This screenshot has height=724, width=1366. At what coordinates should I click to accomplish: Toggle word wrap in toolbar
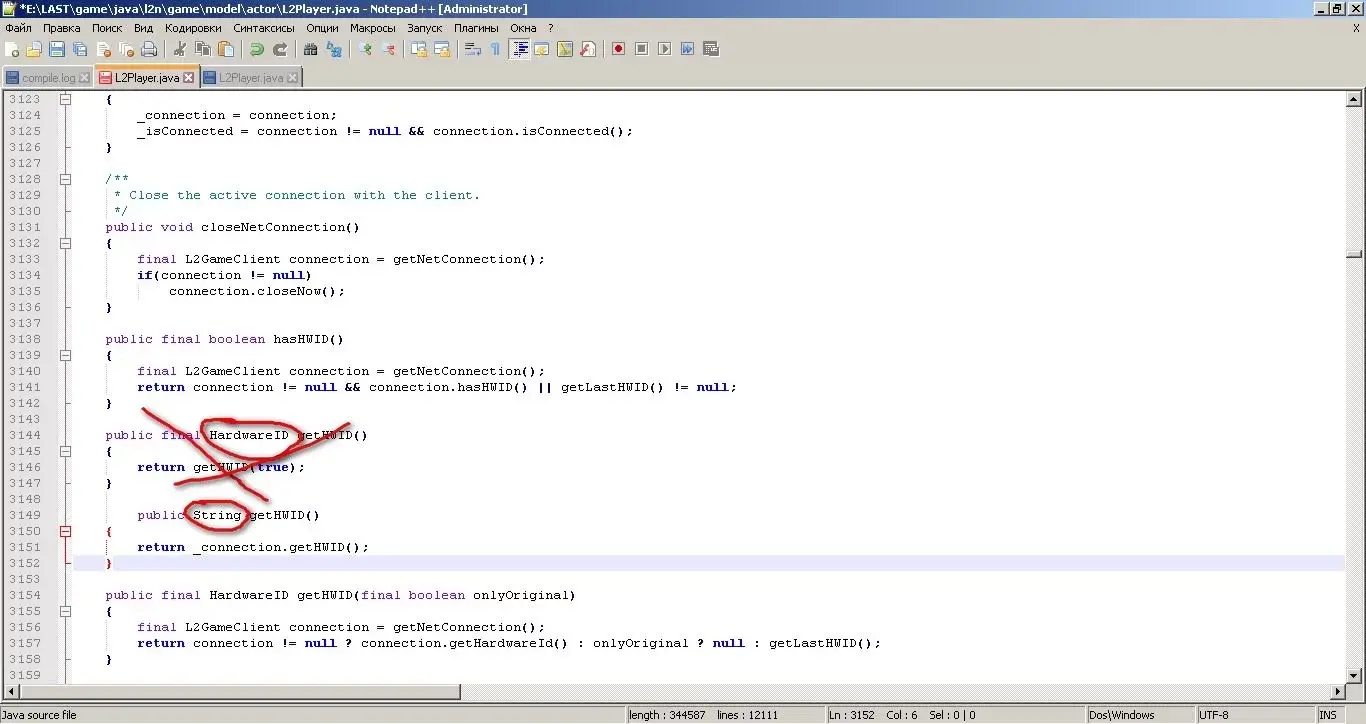coord(473,49)
